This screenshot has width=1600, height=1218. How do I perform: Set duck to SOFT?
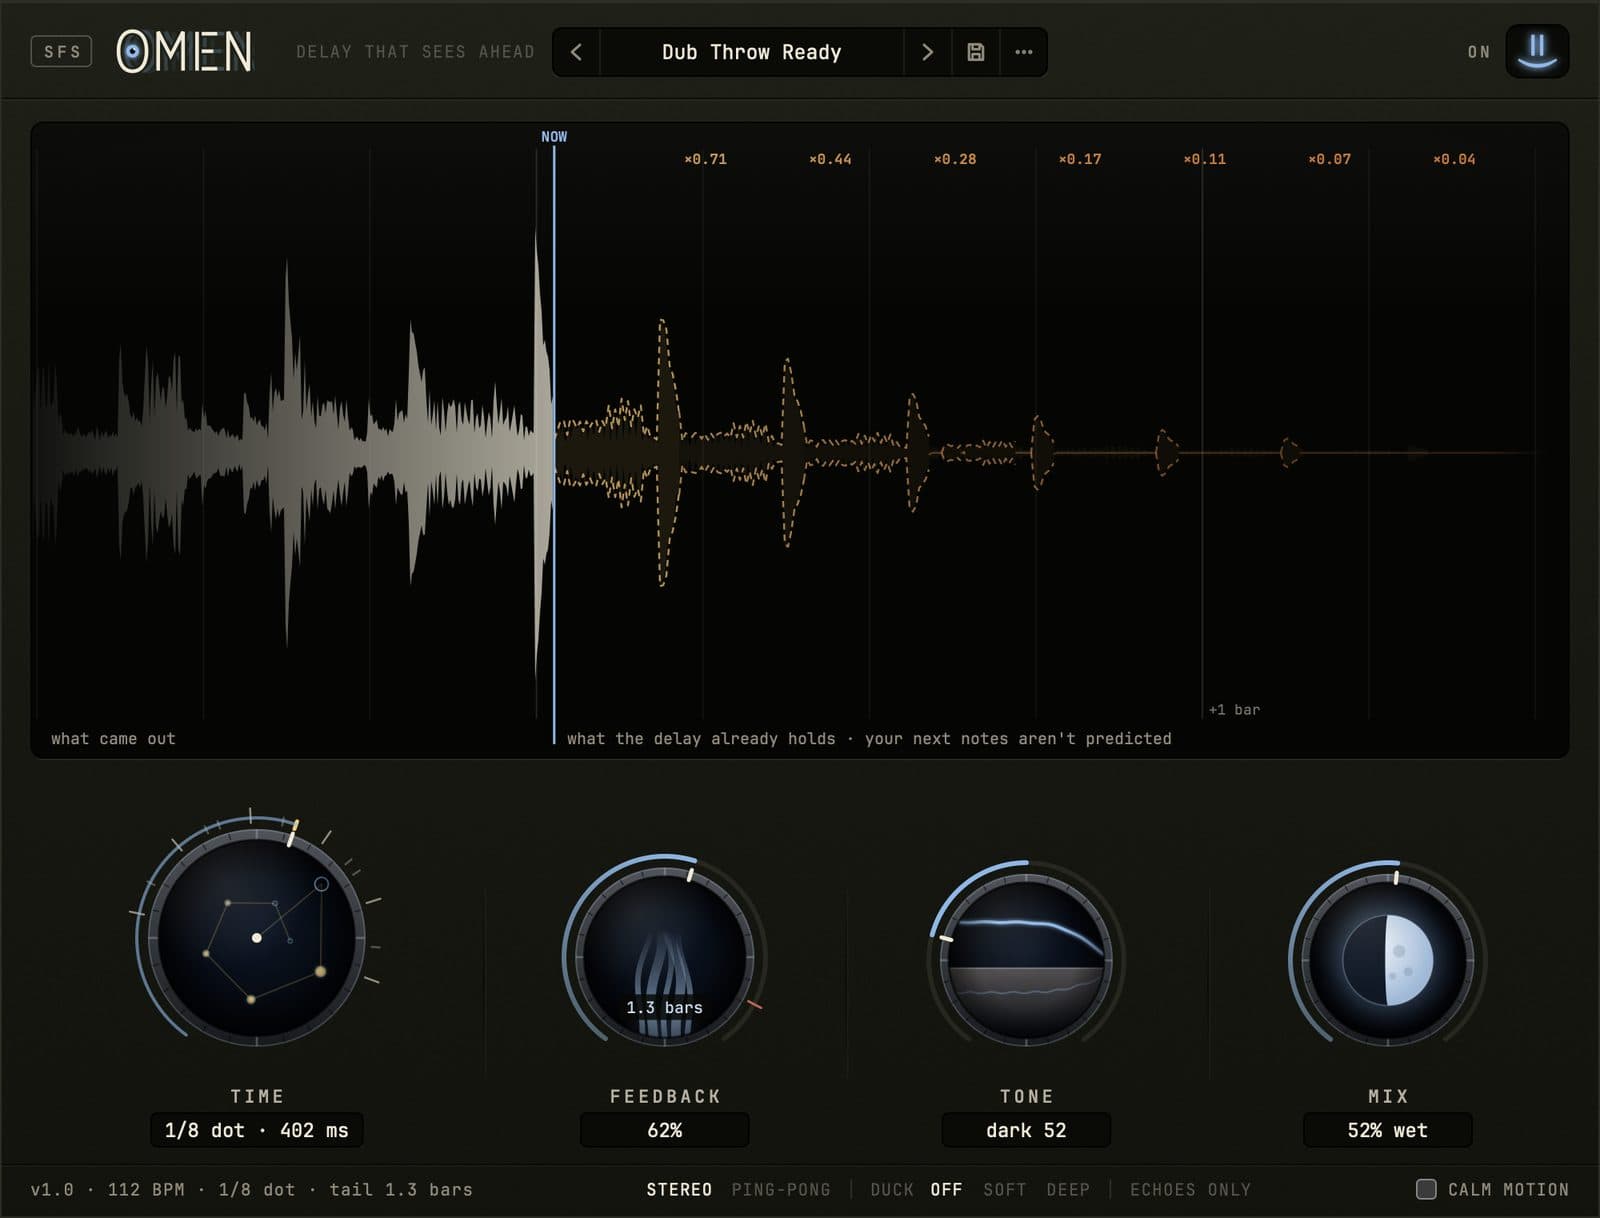pyautogui.click(x=1005, y=1189)
